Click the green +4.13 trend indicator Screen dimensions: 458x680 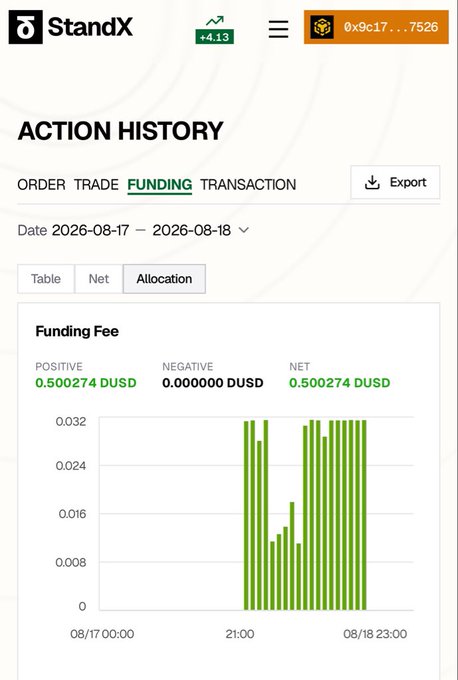pos(215,30)
